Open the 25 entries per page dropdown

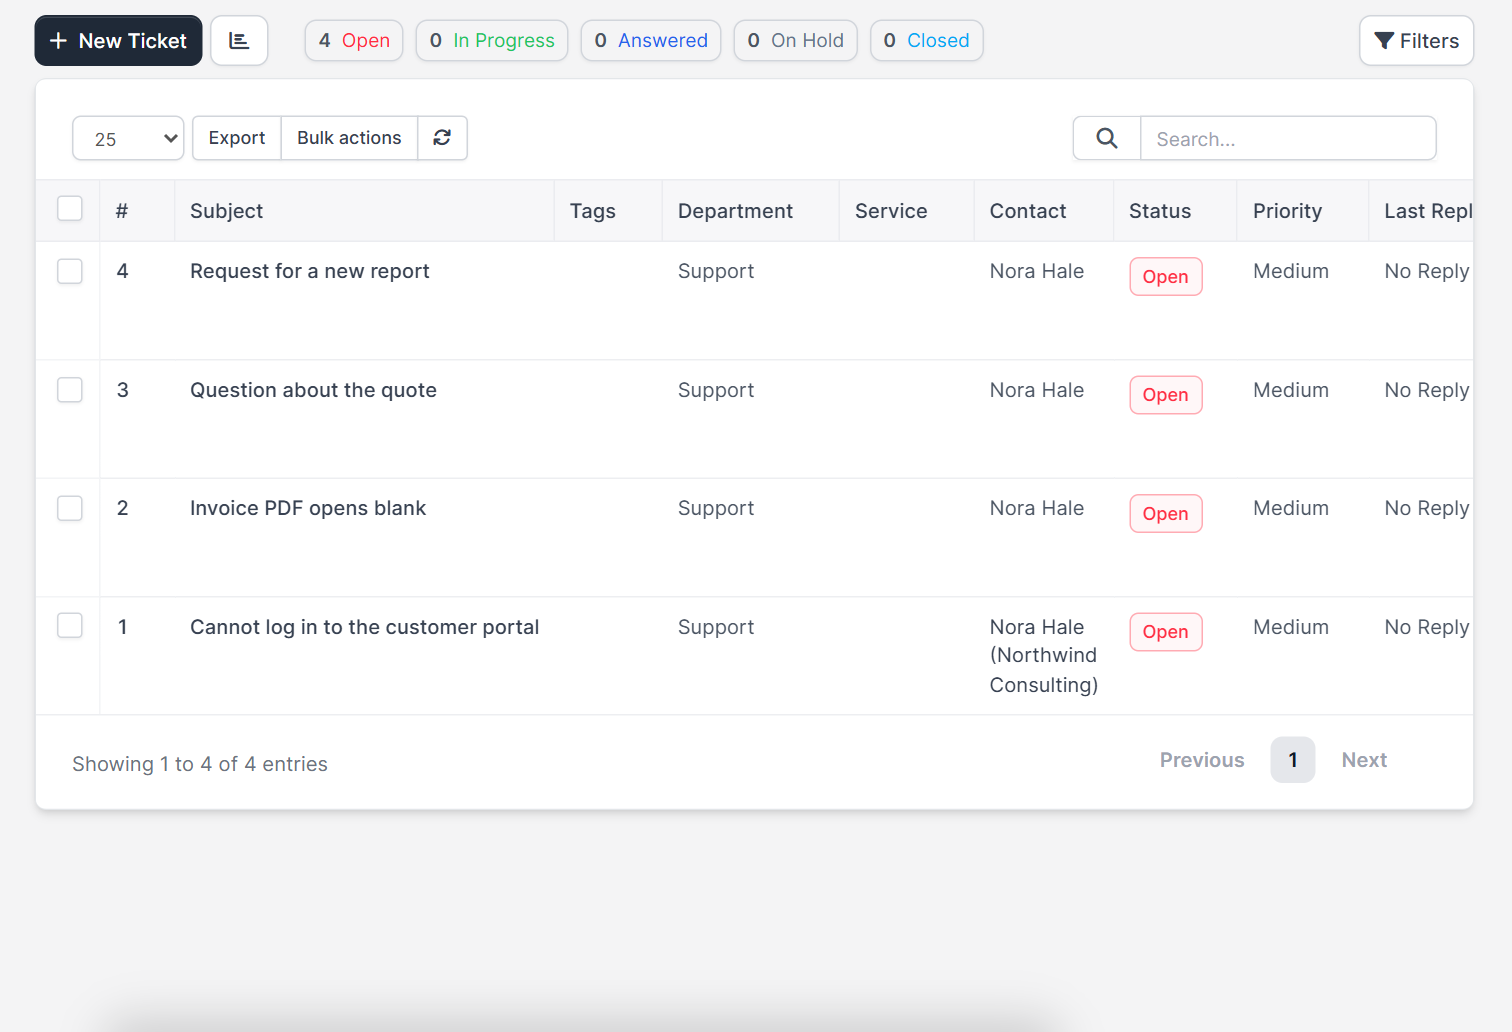coord(128,138)
